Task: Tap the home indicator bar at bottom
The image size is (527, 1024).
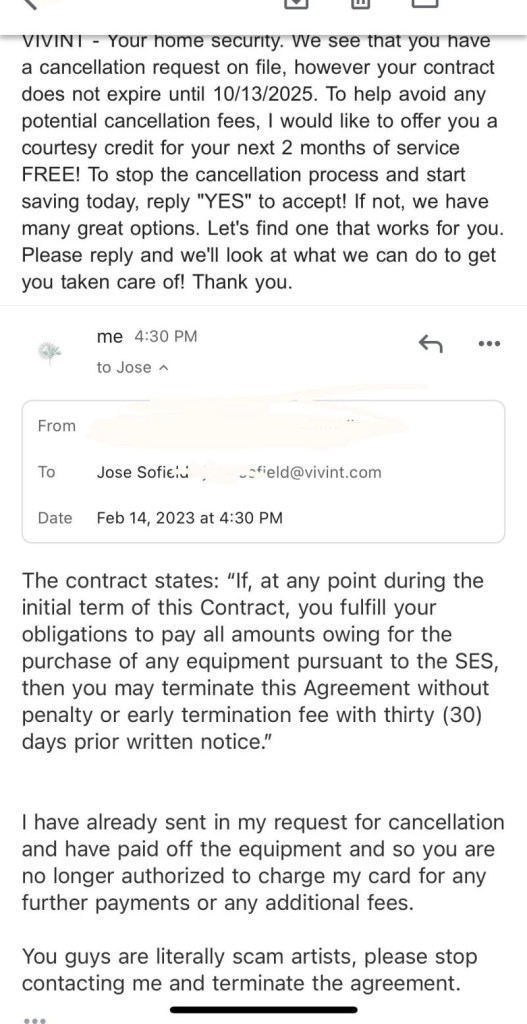Action: coord(264,1010)
